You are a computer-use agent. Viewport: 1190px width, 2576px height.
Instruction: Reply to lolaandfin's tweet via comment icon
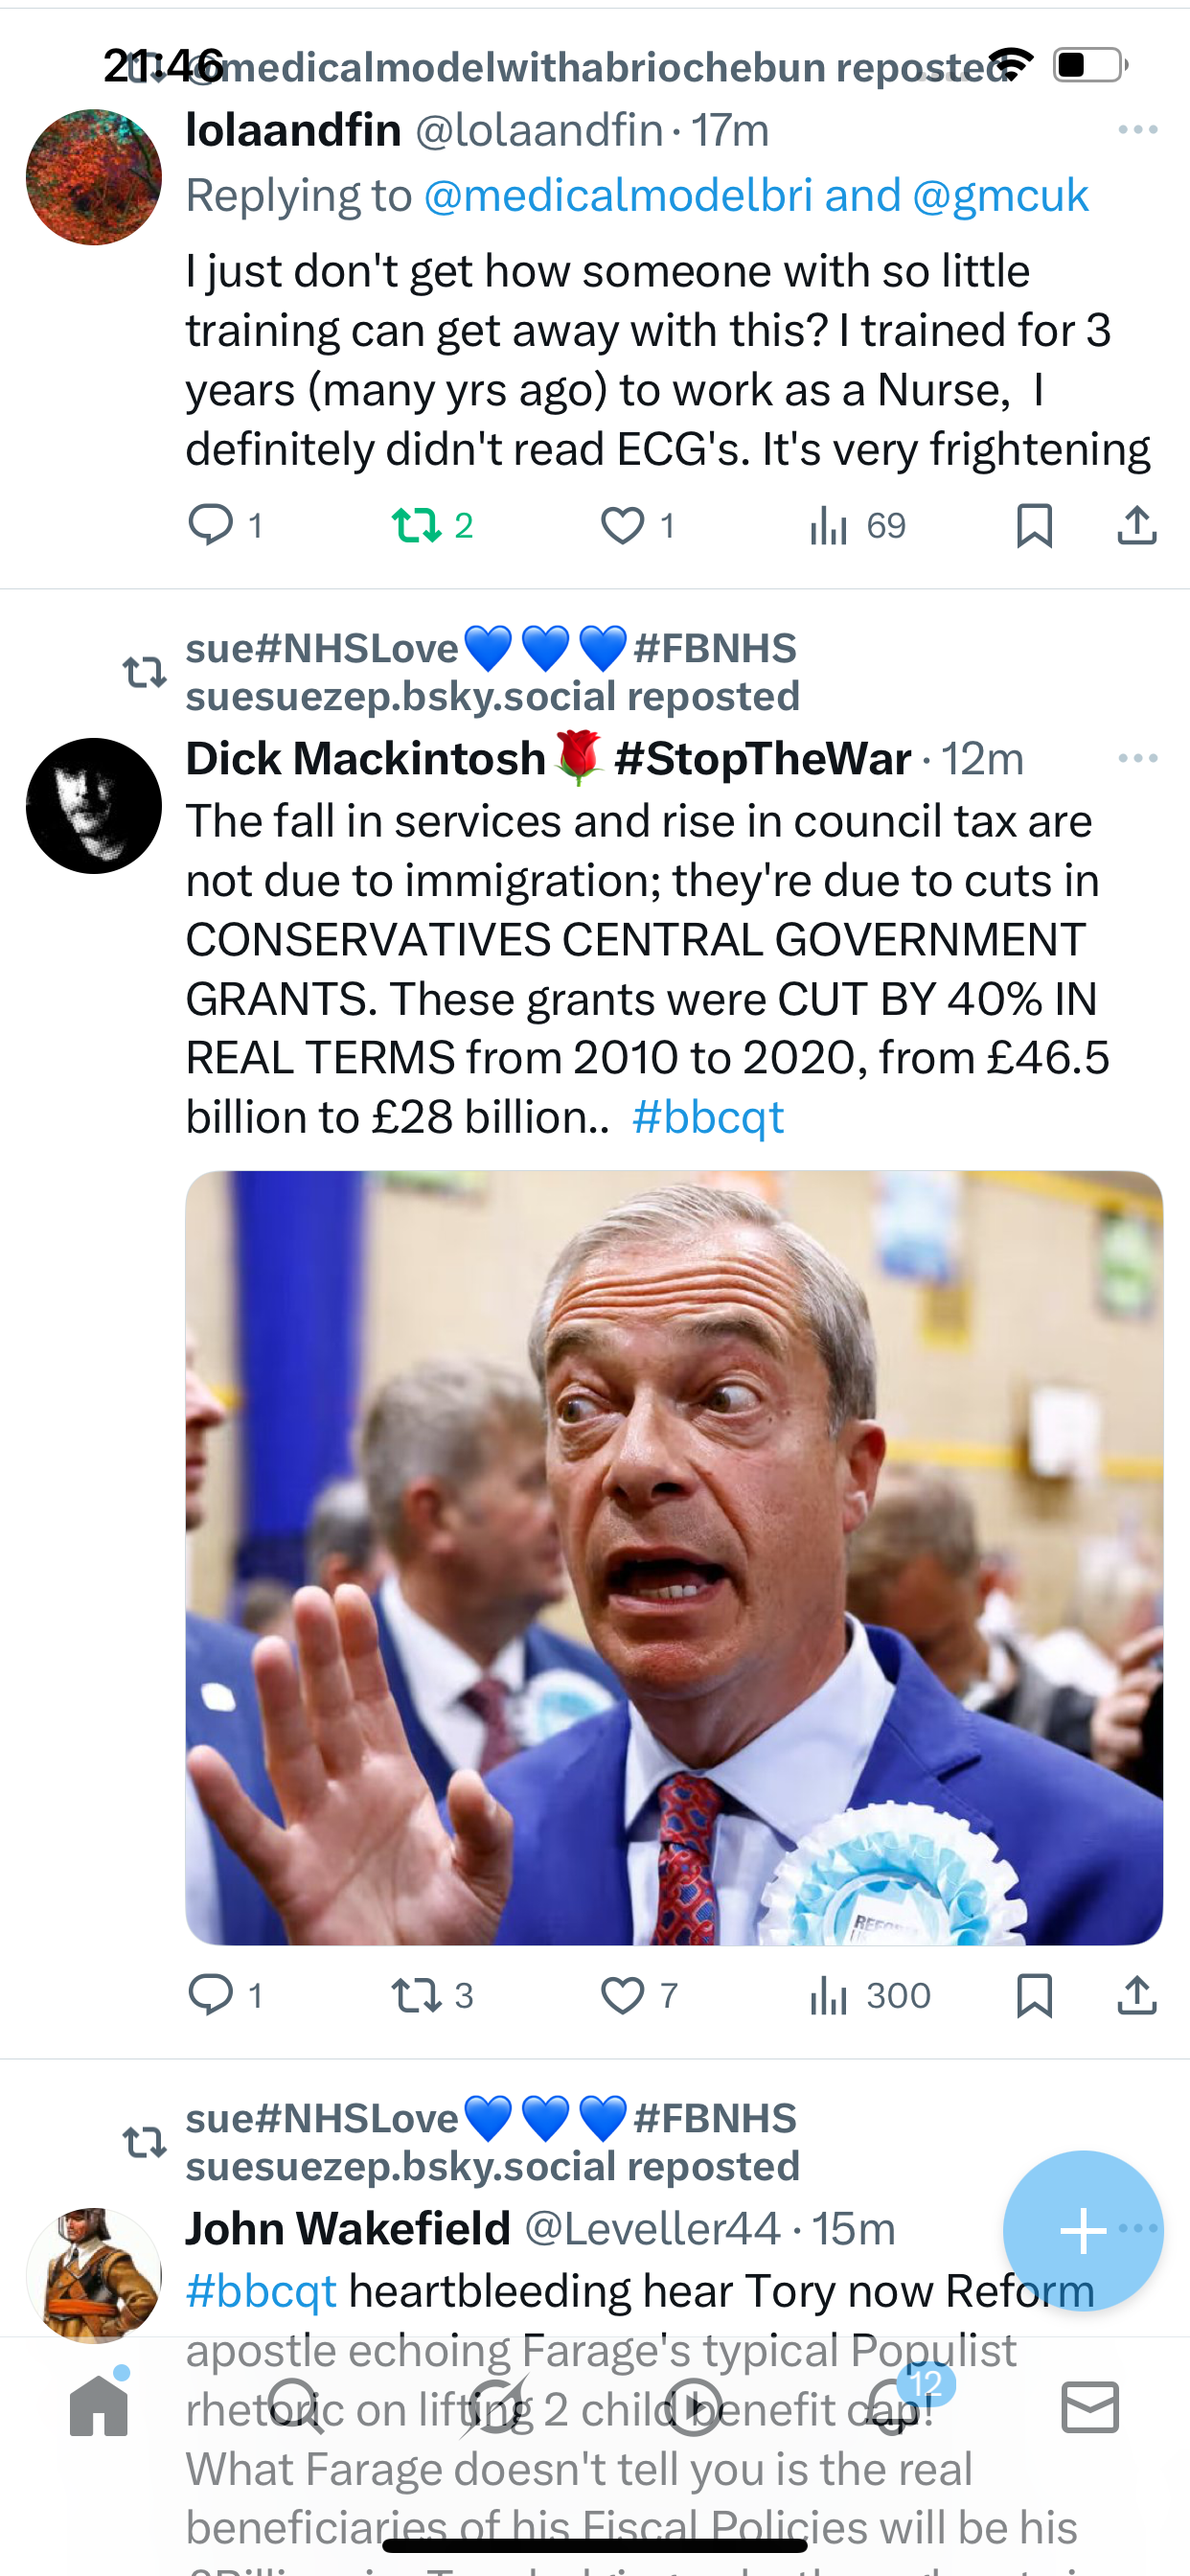click(x=210, y=525)
